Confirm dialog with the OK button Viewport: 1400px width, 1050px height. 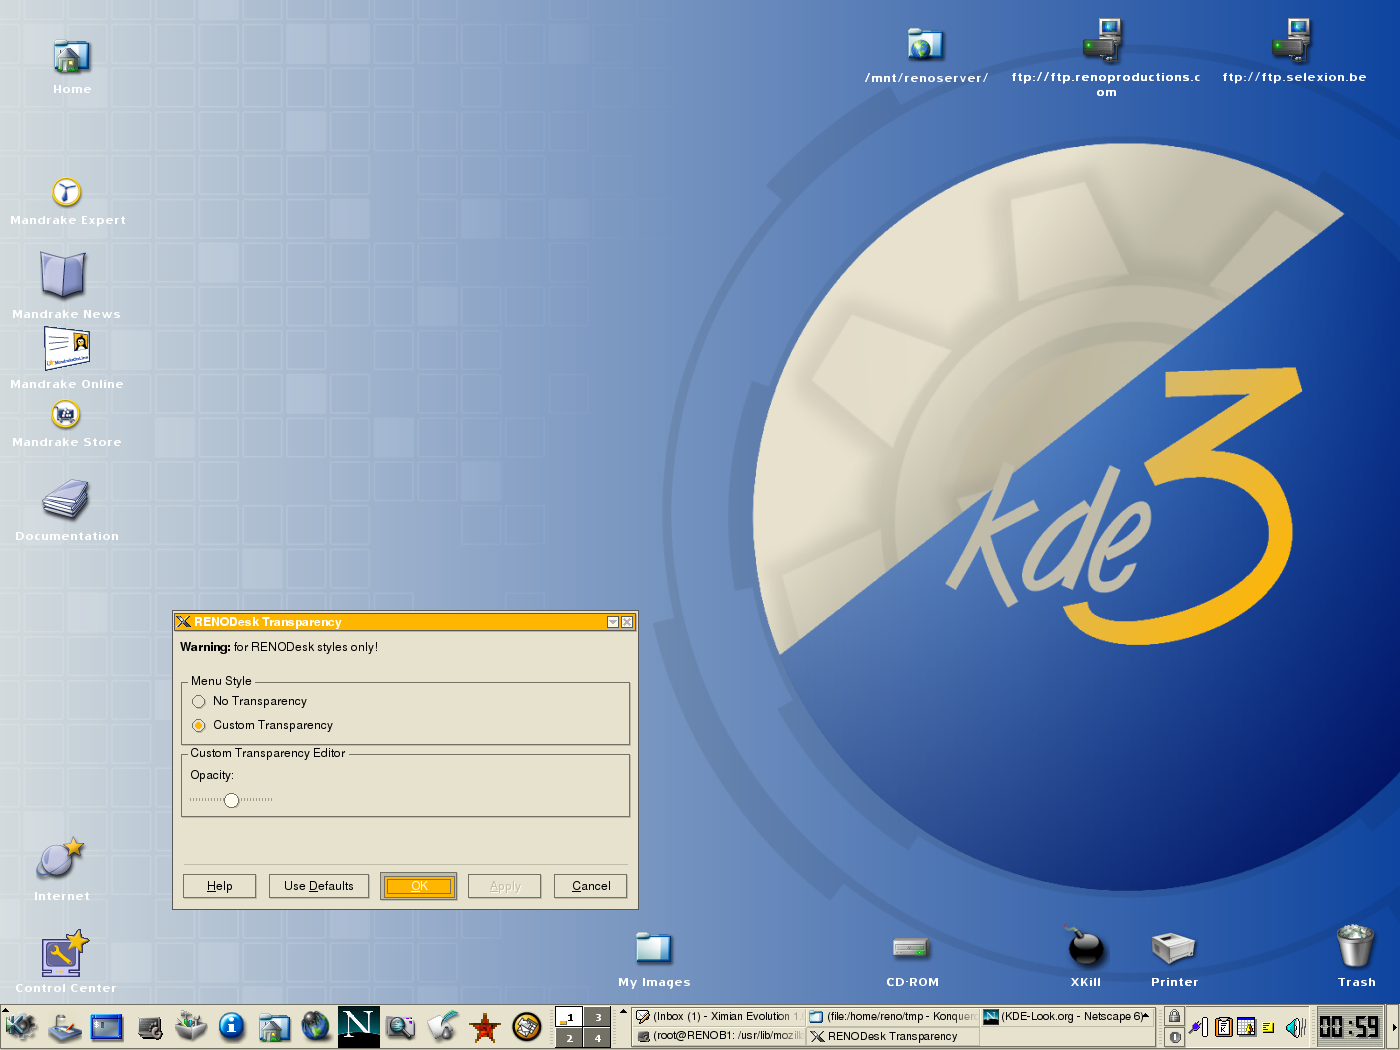click(x=419, y=886)
